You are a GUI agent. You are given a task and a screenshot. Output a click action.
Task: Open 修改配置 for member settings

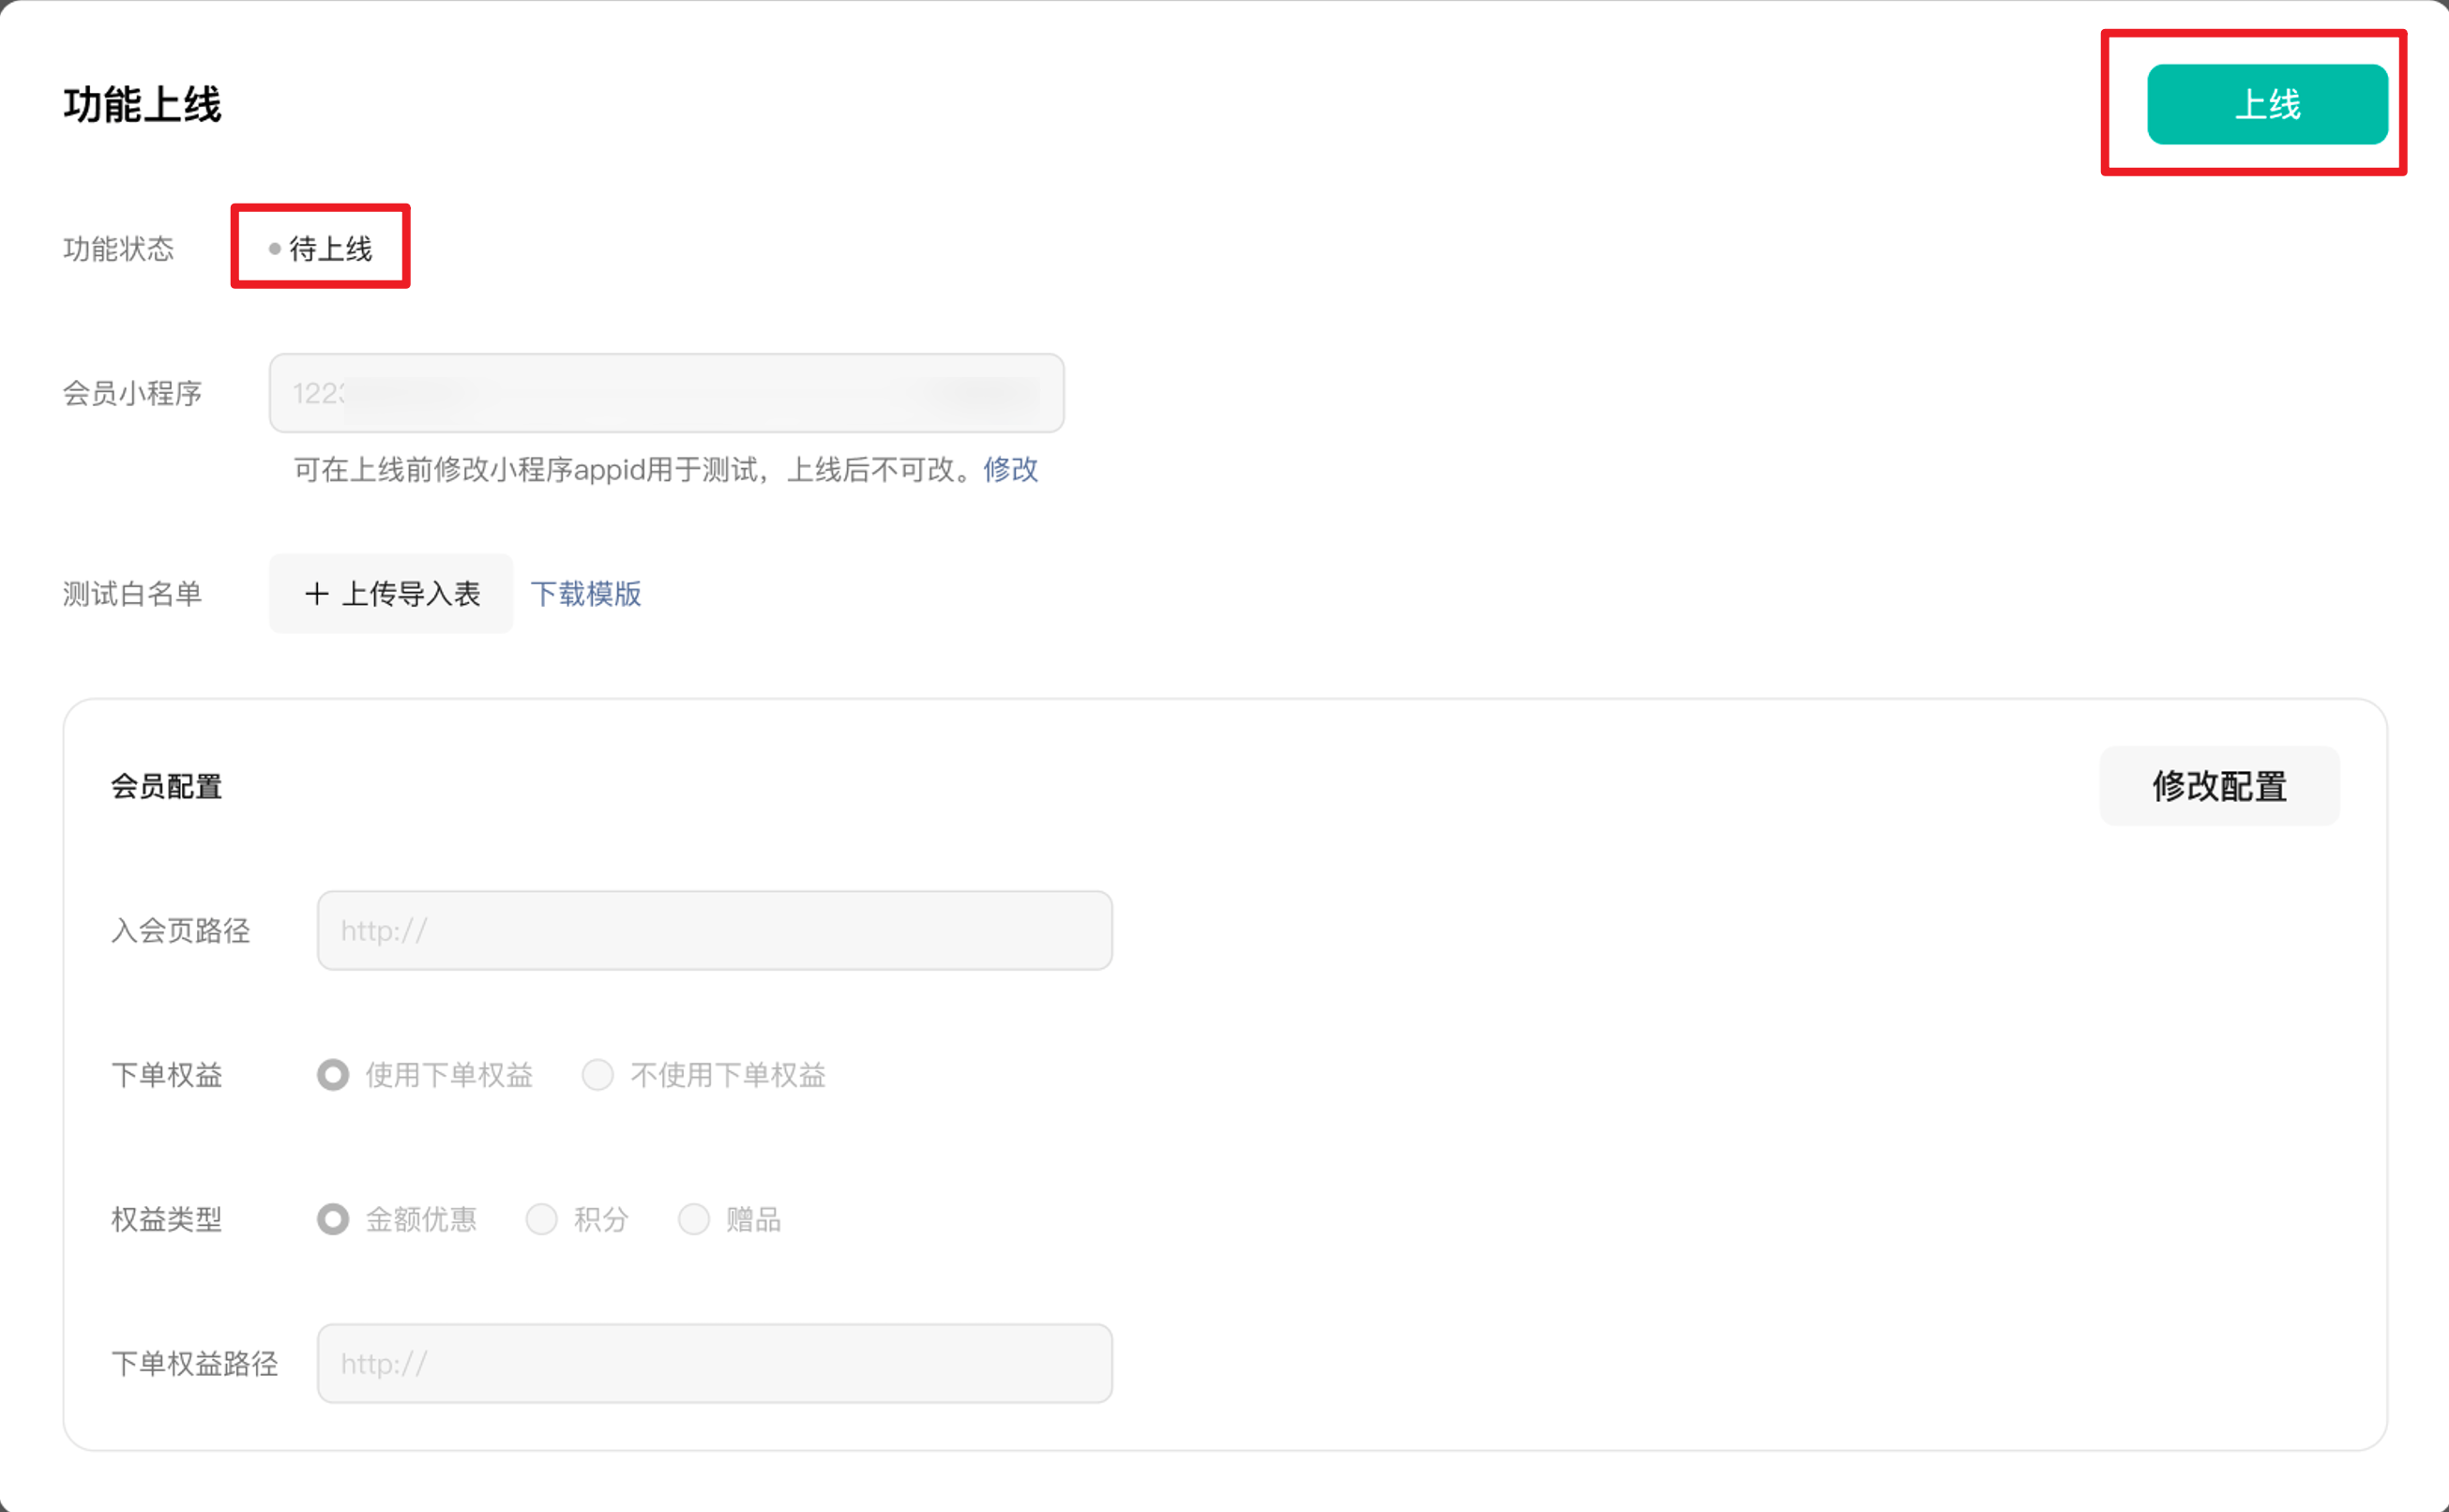2219,786
